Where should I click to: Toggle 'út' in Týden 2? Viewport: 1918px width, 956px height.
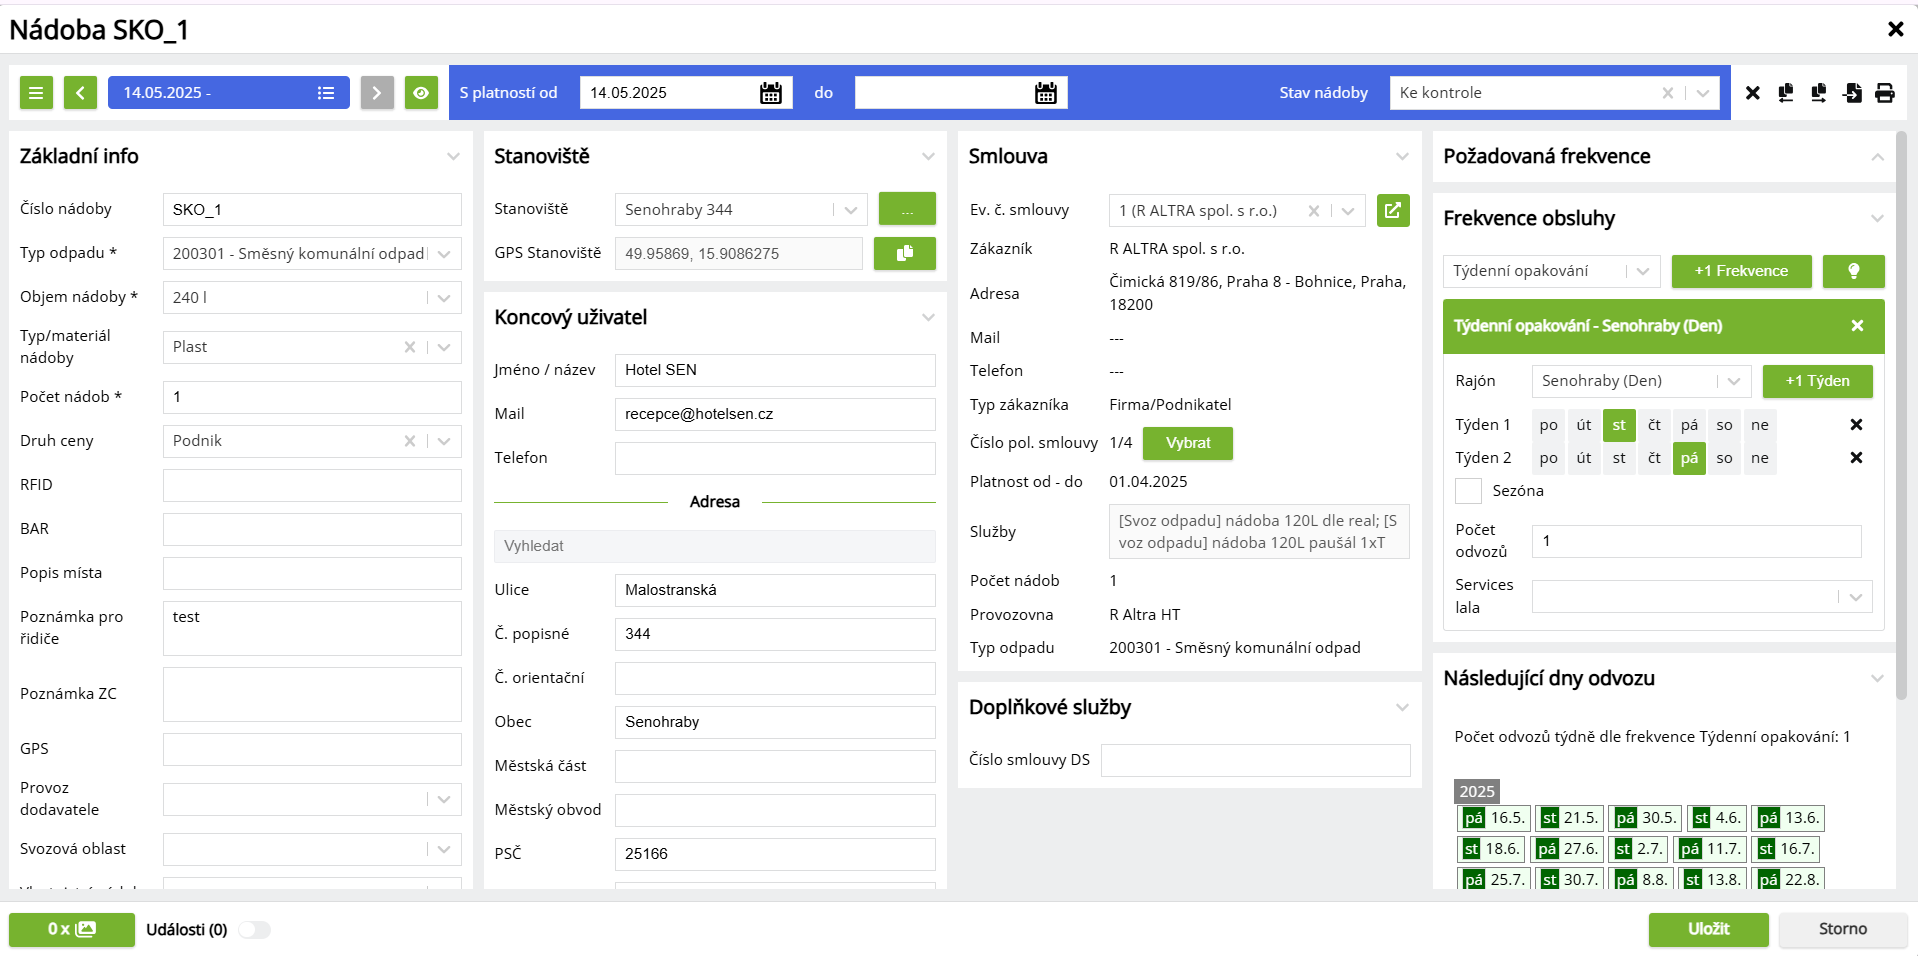tap(1584, 458)
